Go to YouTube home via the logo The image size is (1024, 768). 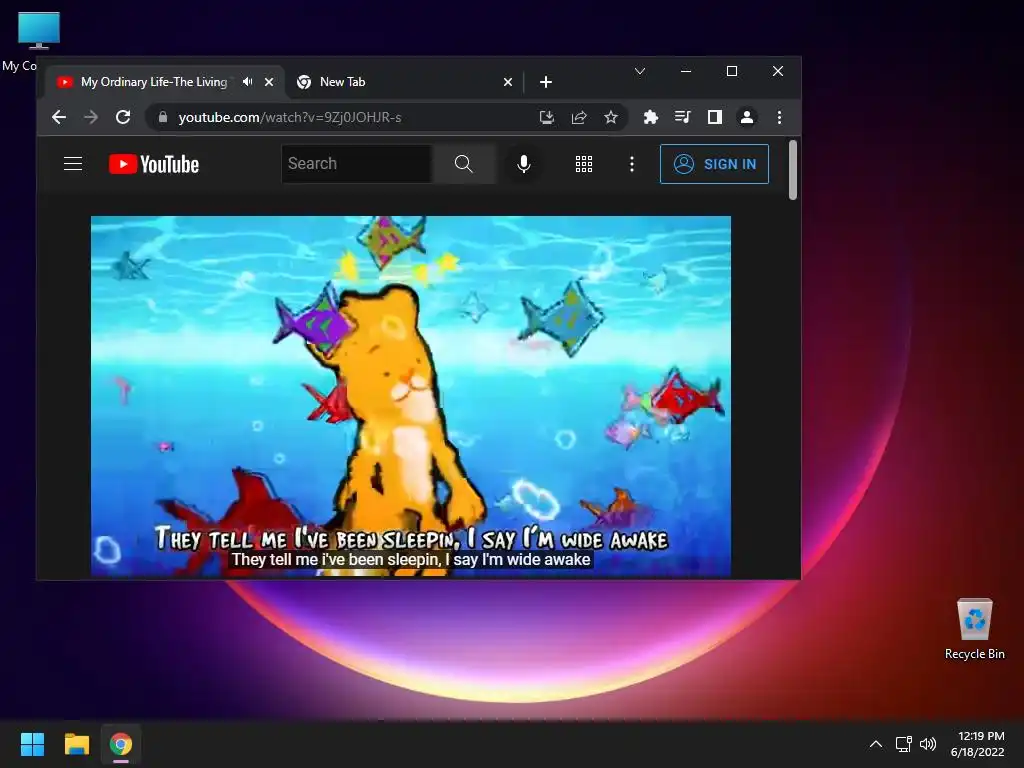[x=154, y=164]
